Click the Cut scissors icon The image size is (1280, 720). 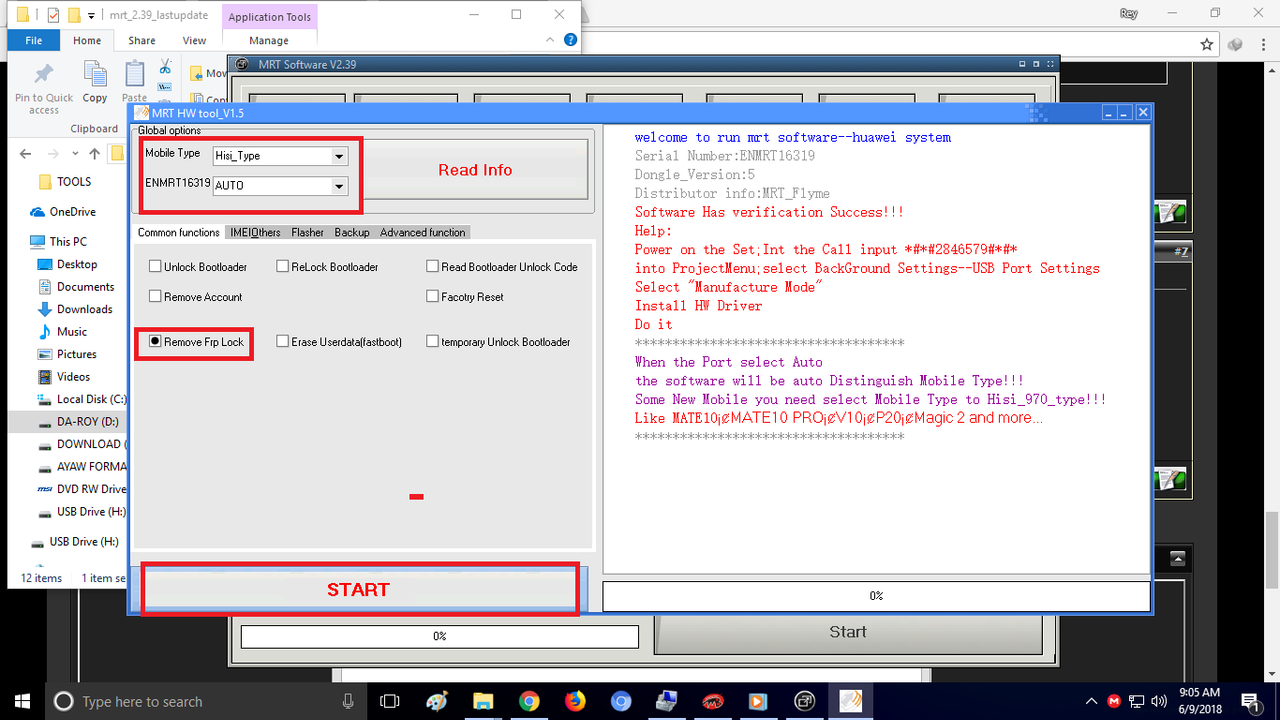click(165, 67)
